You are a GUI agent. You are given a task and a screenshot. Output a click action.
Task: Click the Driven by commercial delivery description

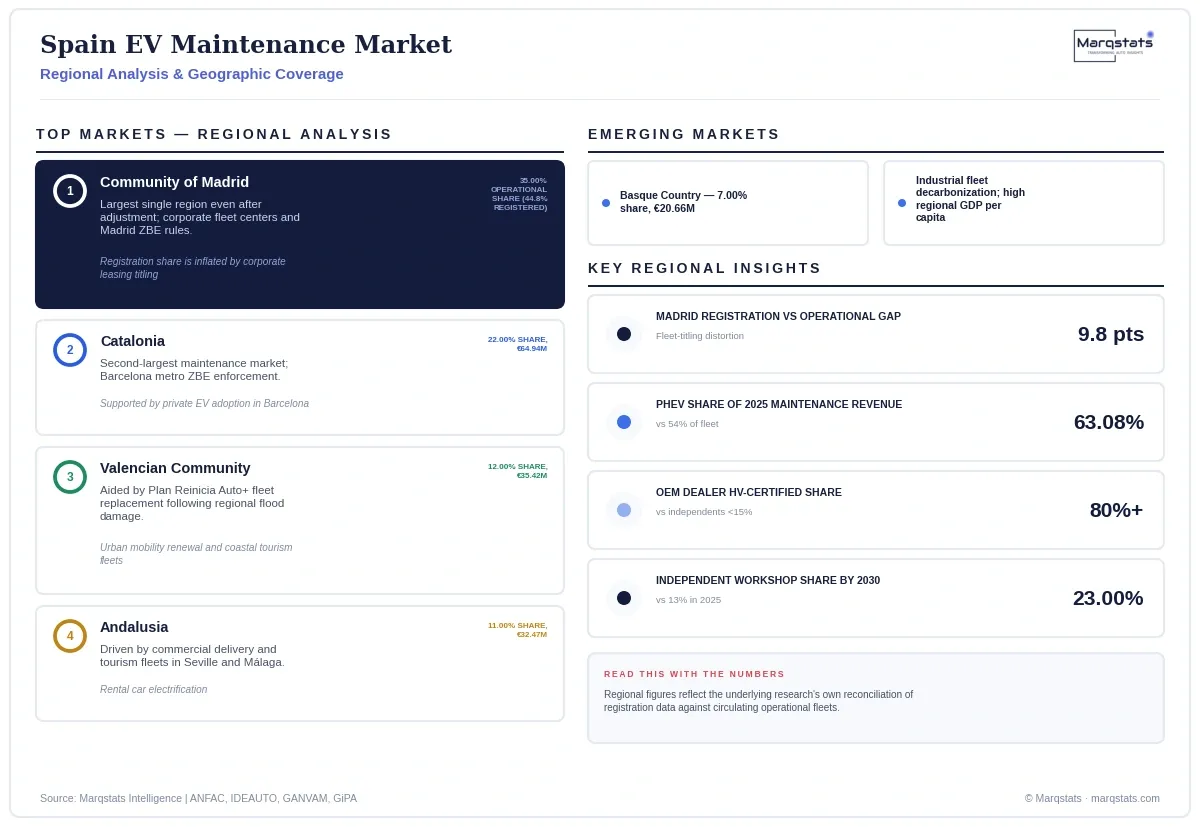pyautogui.click(x=192, y=656)
